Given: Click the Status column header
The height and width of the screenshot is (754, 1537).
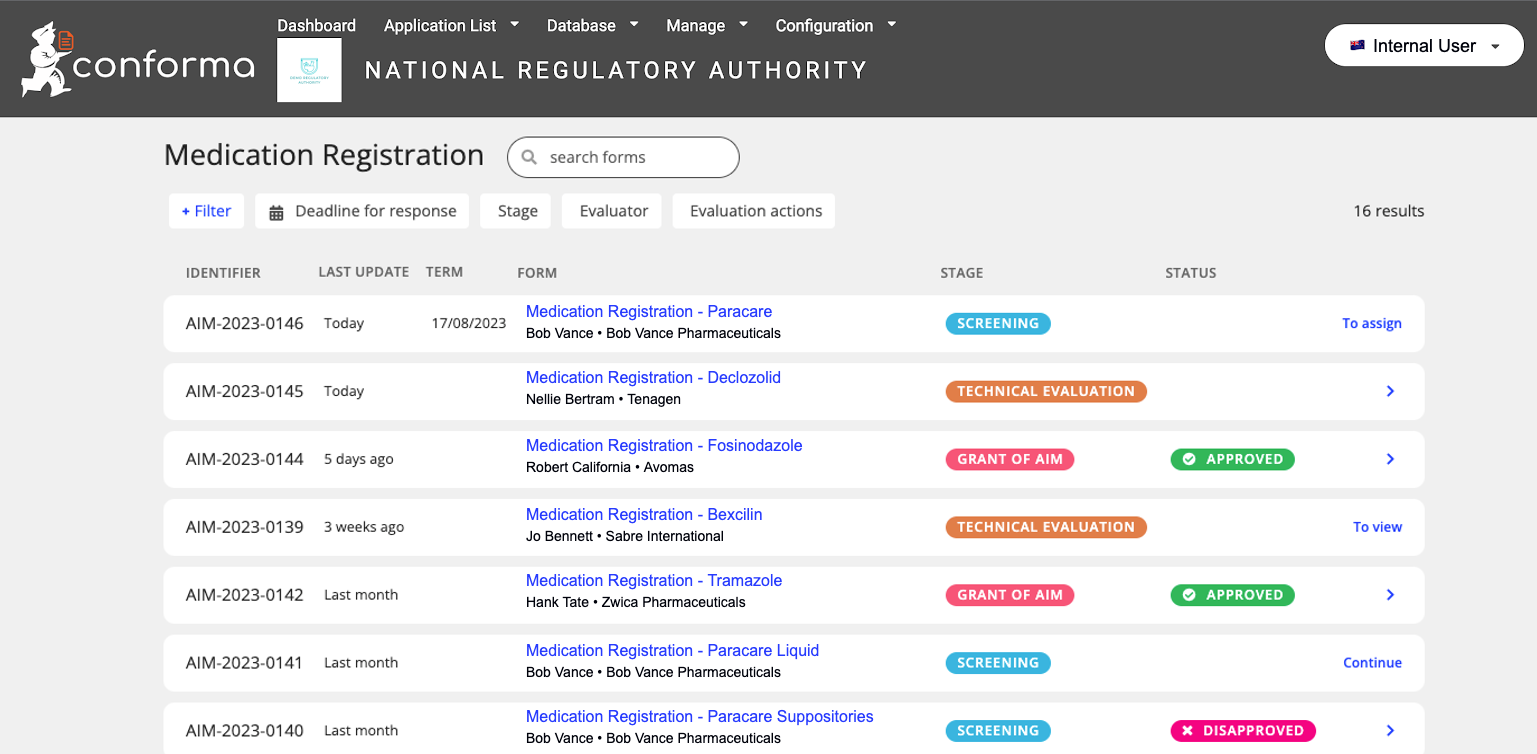Looking at the screenshot, I should [1191, 273].
